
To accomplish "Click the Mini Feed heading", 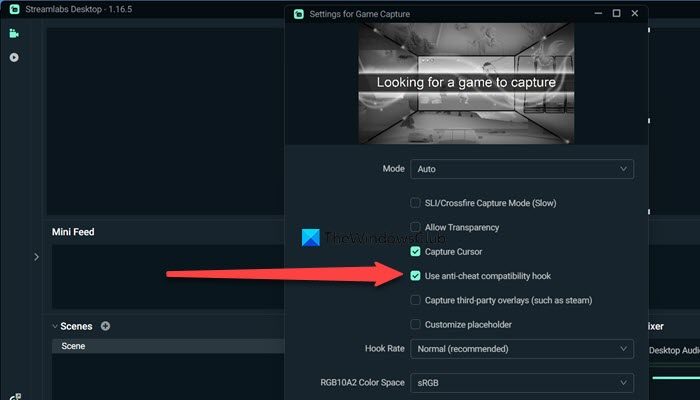I will (x=73, y=232).
